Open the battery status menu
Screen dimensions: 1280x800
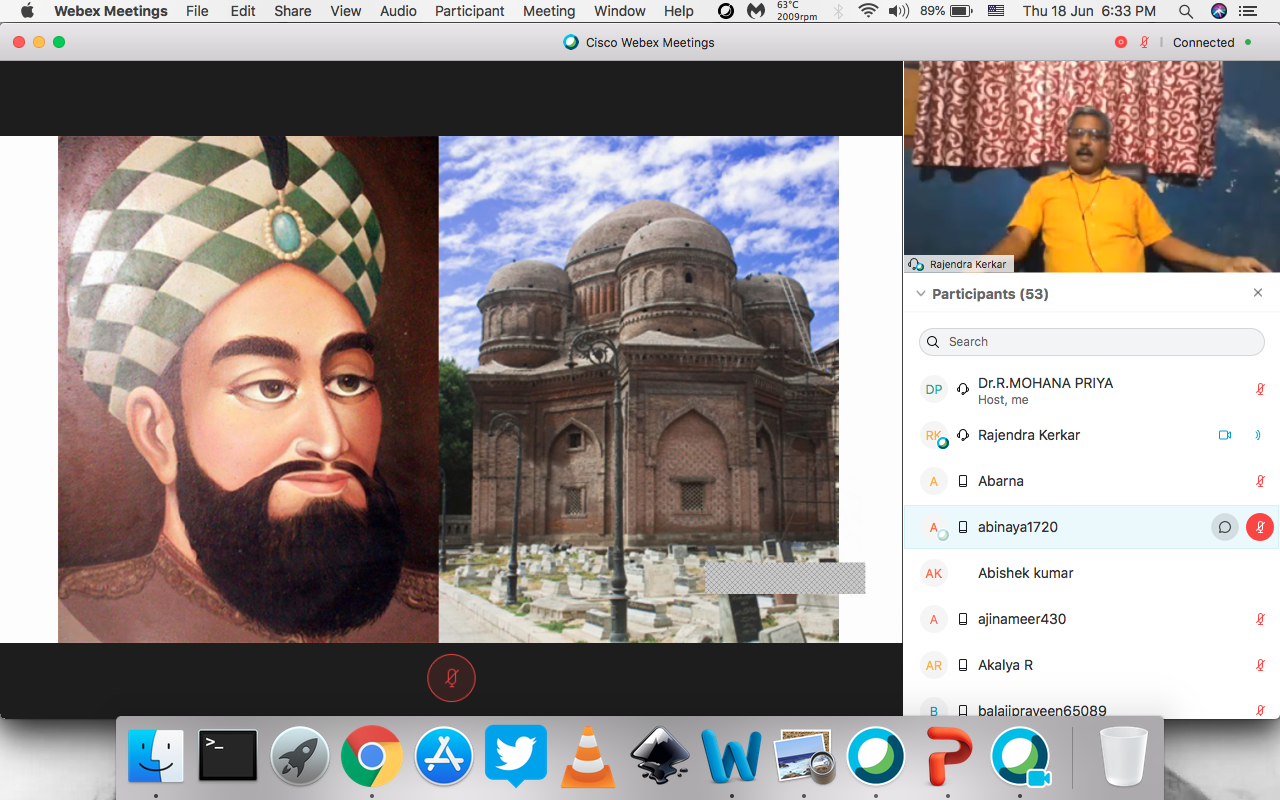click(x=947, y=11)
